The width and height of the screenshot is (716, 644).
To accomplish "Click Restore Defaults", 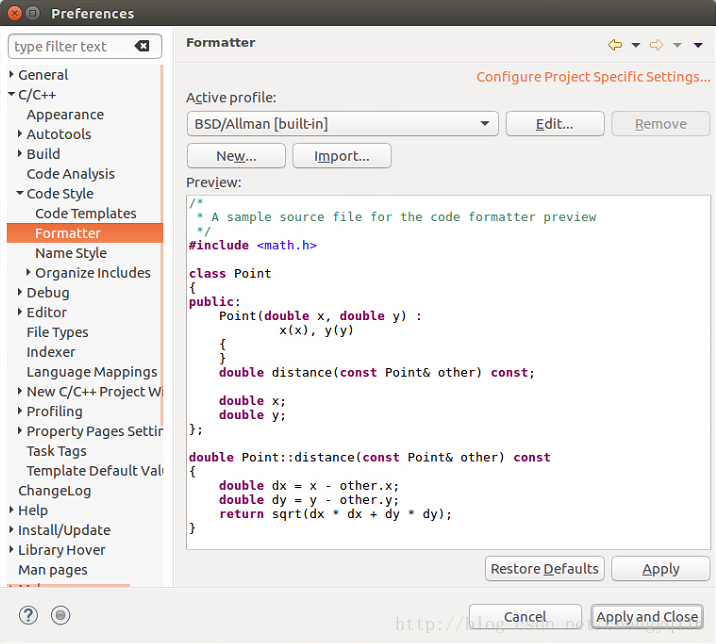I will 545,569.
